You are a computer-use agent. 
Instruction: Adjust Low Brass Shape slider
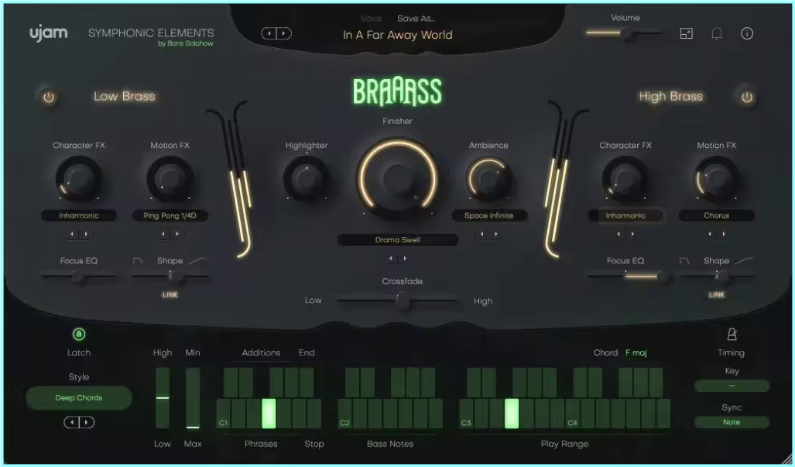[170, 276]
